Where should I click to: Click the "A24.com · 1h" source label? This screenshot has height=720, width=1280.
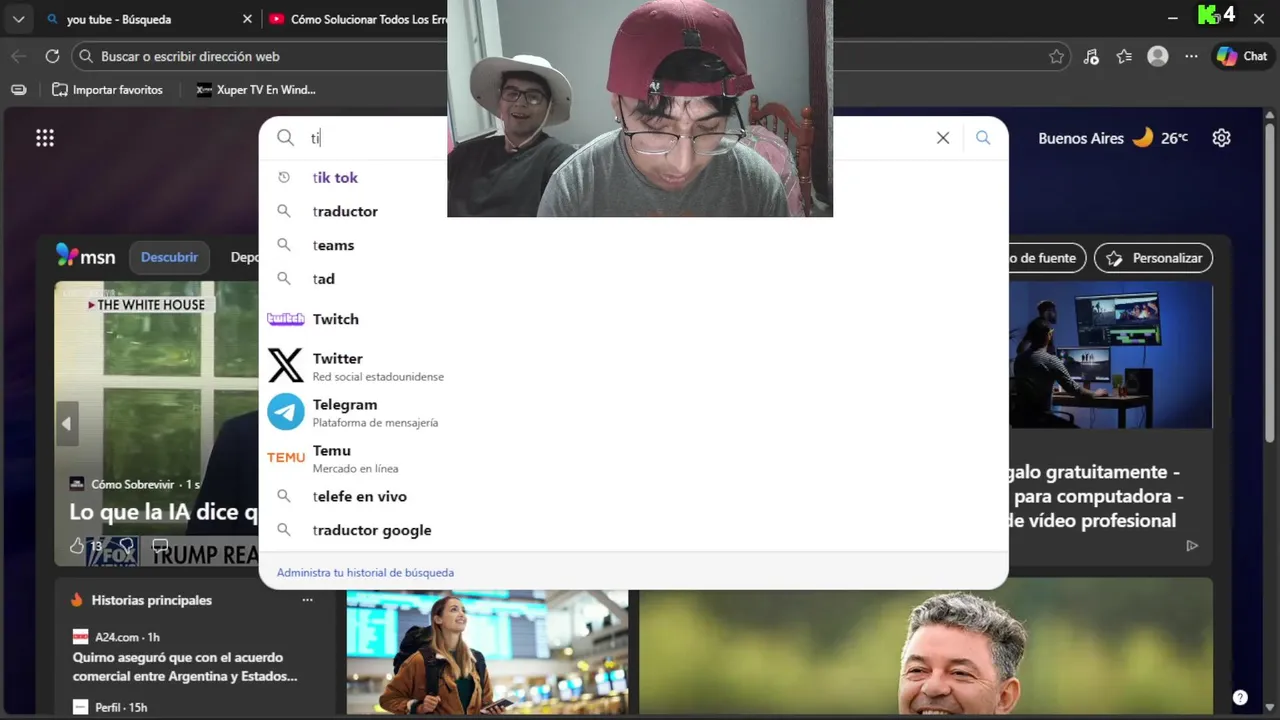pos(127,637)
